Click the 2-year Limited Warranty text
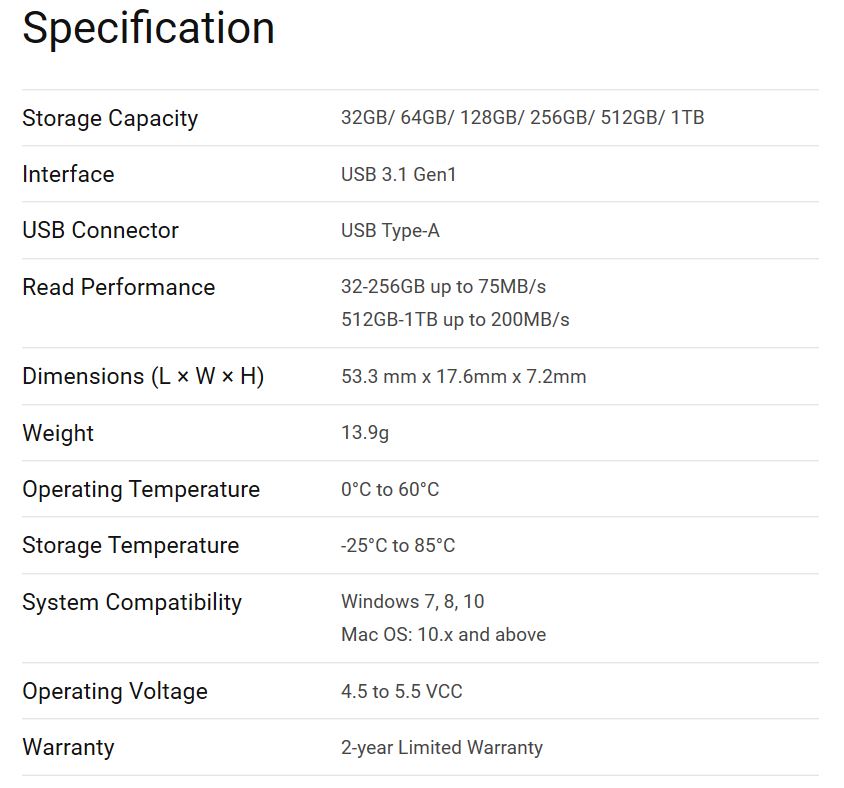The width and height of the screenshot is (844, 788). click(441, 748)
